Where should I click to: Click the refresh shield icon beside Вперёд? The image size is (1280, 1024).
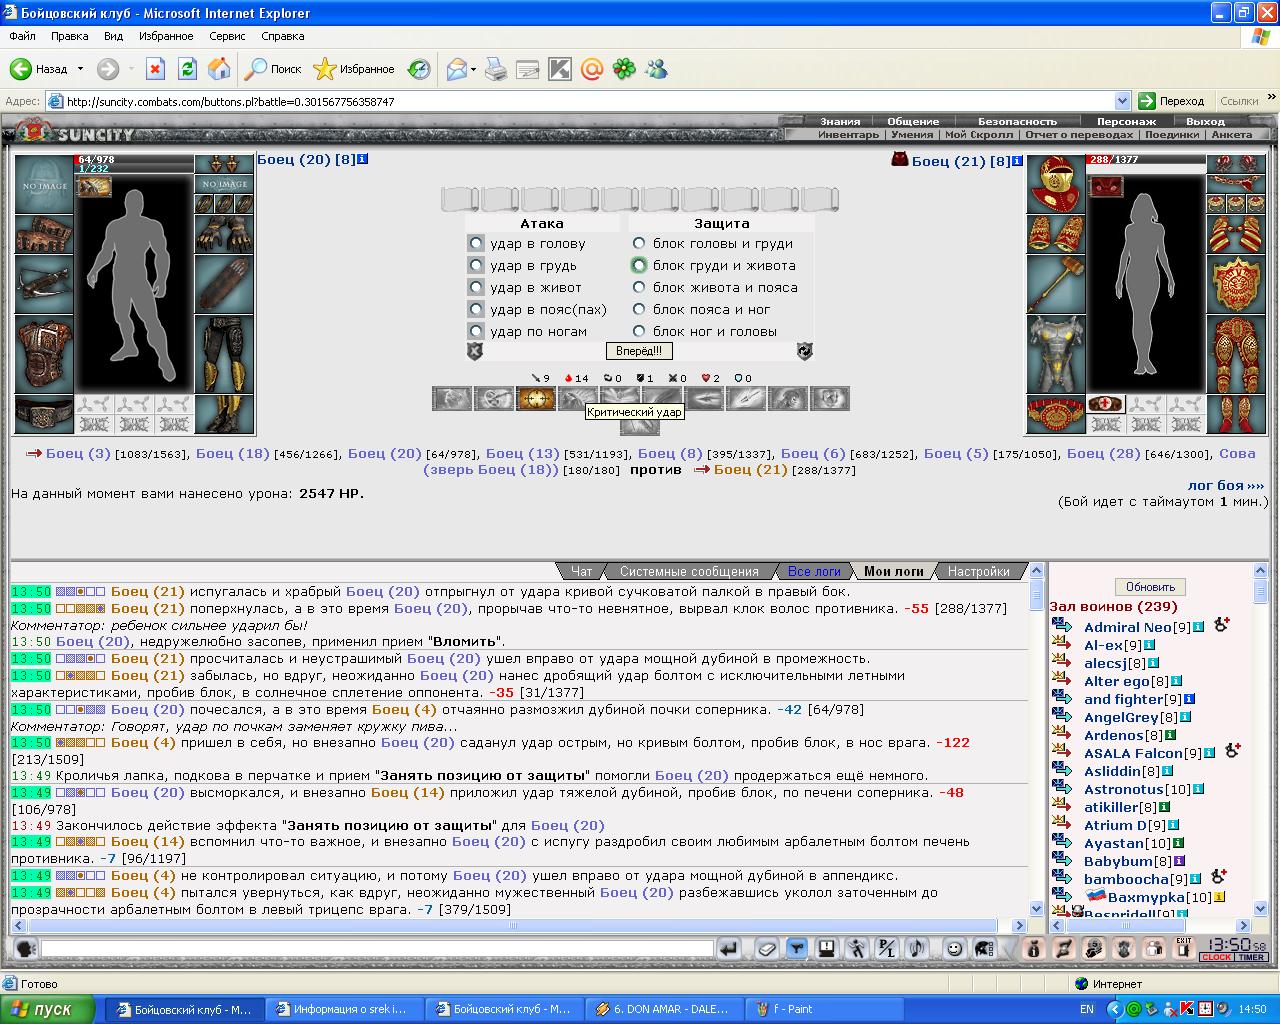804,351
